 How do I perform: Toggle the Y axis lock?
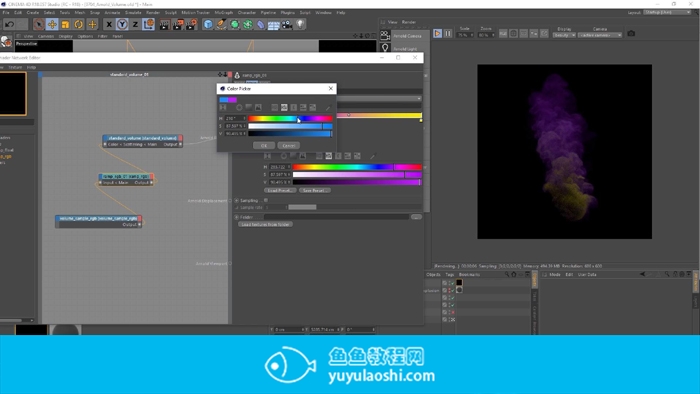click(122, 25)
